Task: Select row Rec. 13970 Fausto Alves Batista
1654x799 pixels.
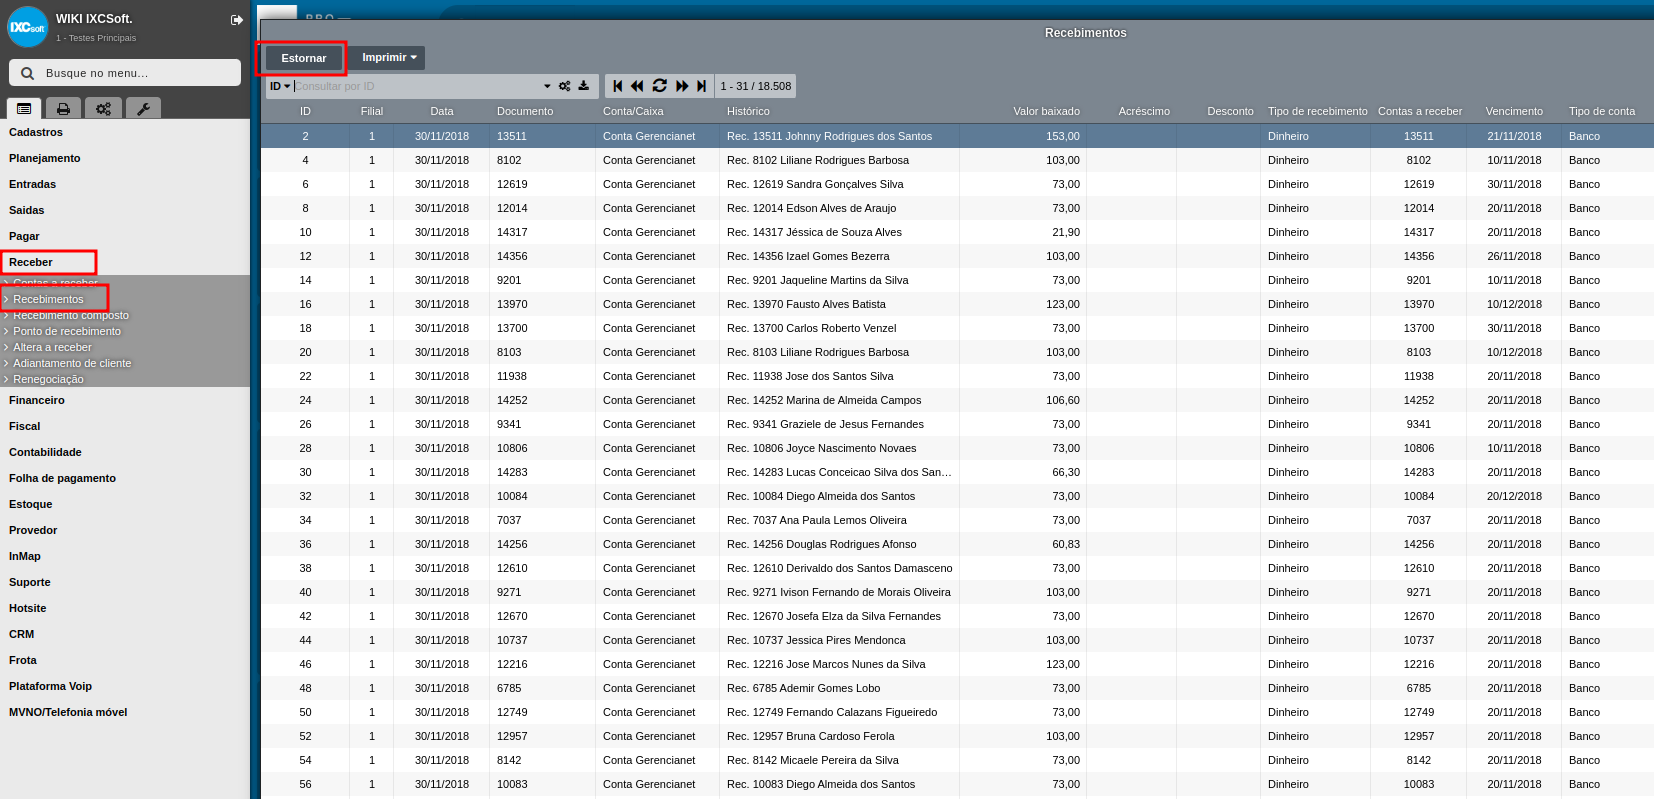Action: click(x=957, y=304)
